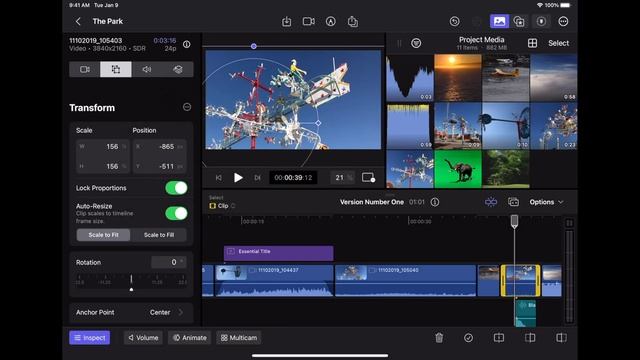Viewport: 640px width, 360px height.
Task: Select clip 11102019_105040 in timeline
Action: 405,280
